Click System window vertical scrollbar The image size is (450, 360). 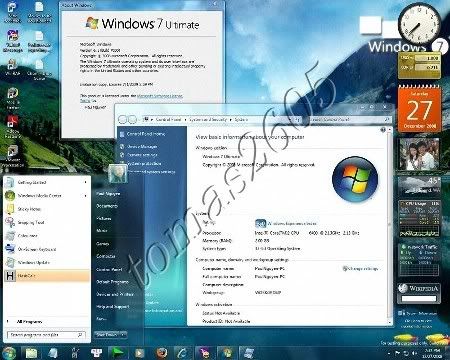389,225
